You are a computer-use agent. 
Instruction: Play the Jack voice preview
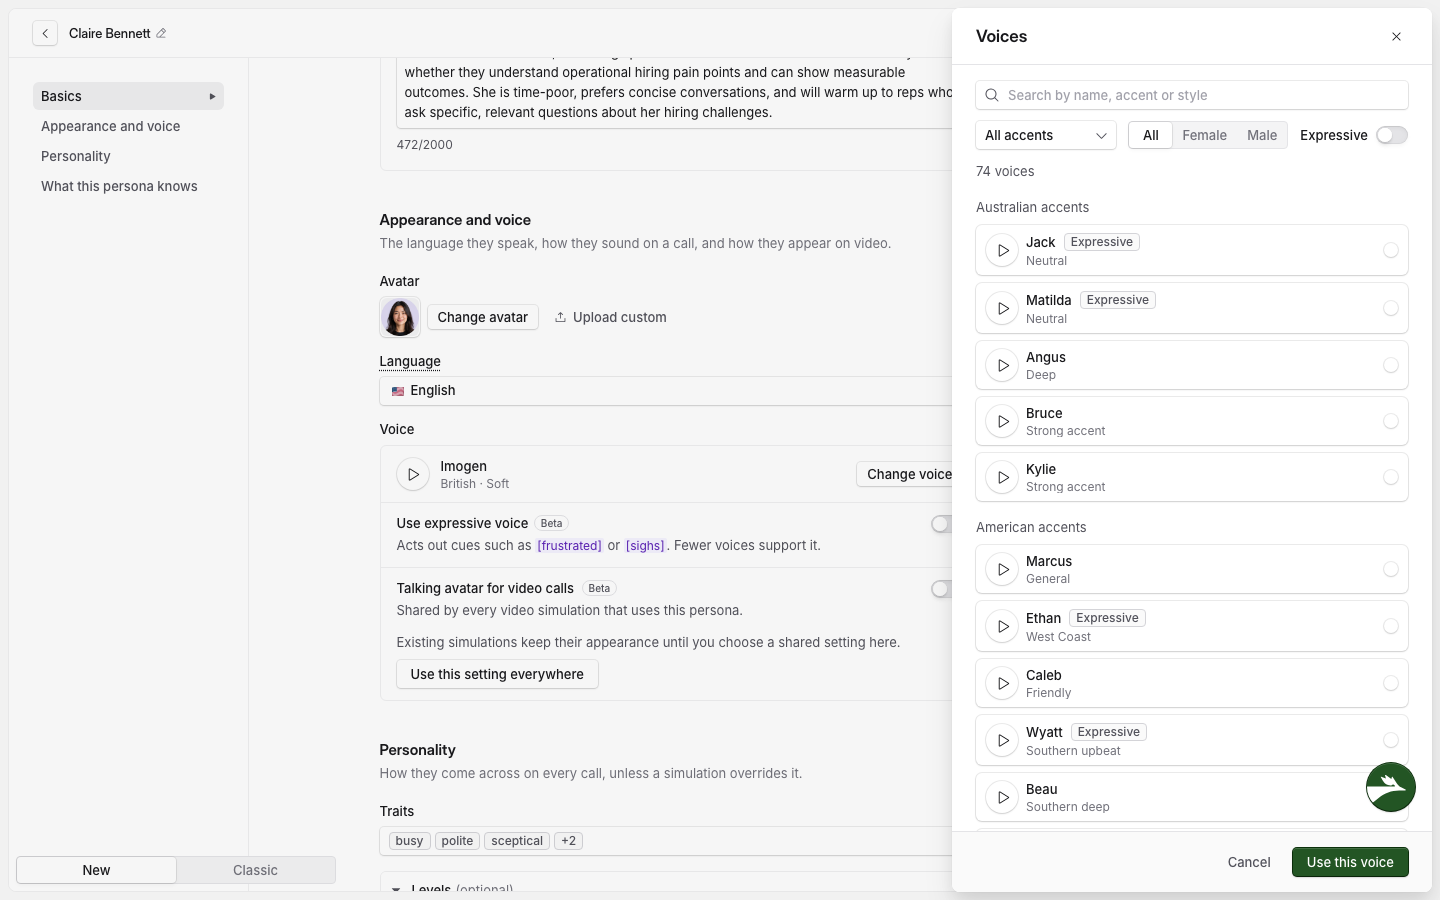coord(1002,250)
